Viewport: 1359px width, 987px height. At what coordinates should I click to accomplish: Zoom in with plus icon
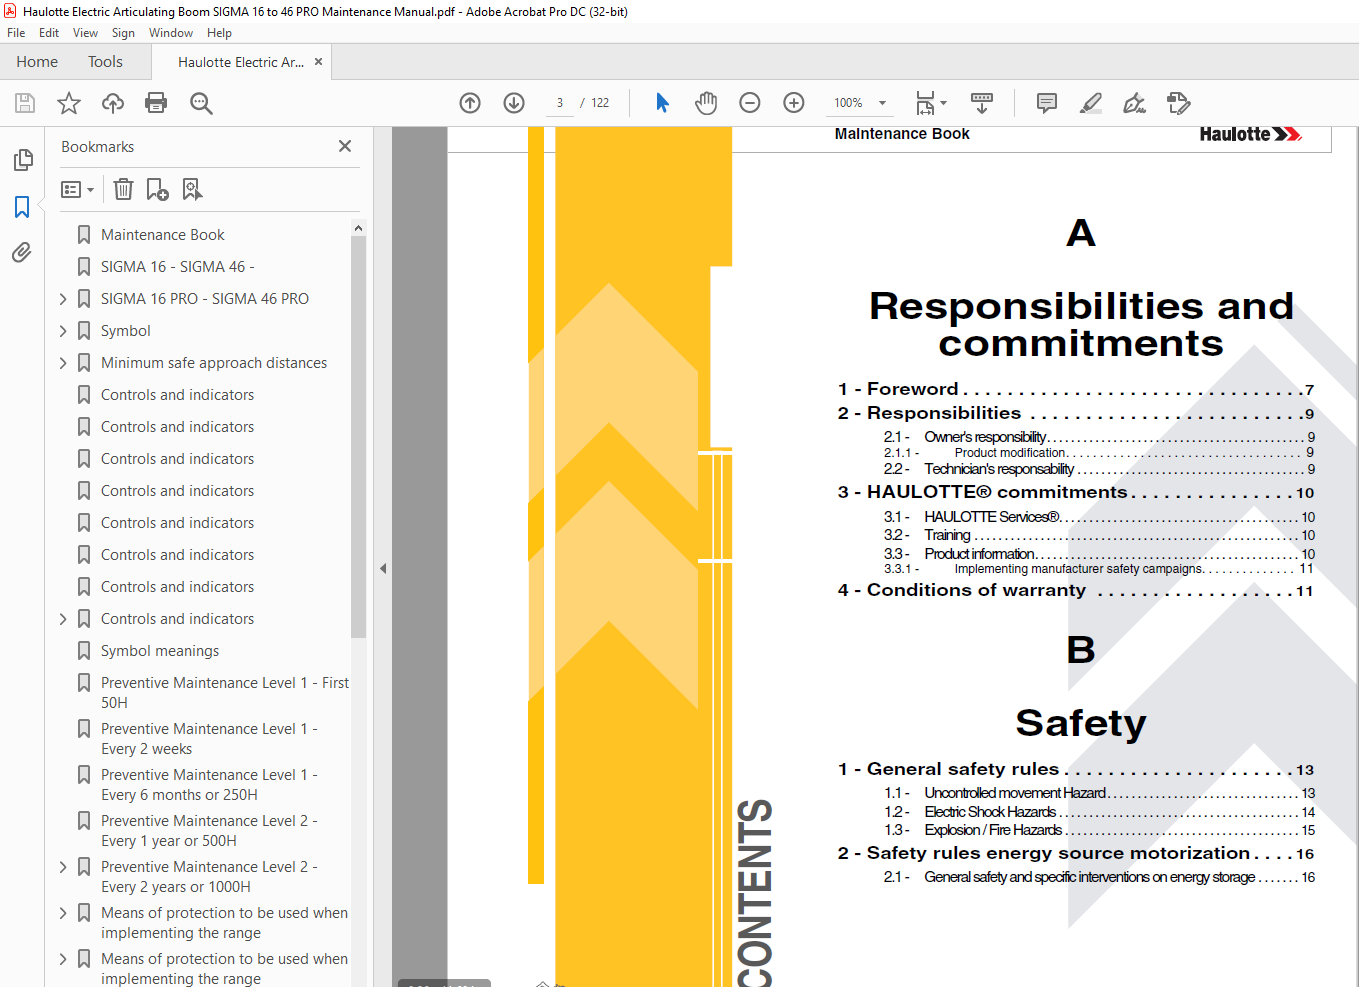pyautogui.click(x=794, y=103)
